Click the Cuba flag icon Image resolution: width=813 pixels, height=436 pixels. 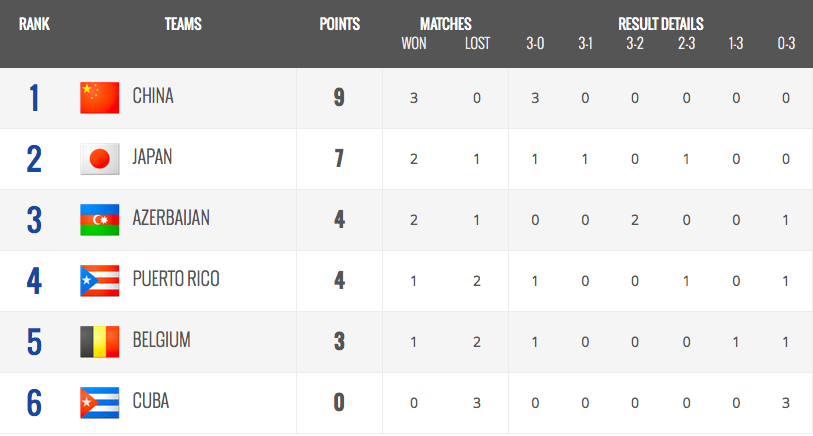pyautogui.click(x=100, y=403)
